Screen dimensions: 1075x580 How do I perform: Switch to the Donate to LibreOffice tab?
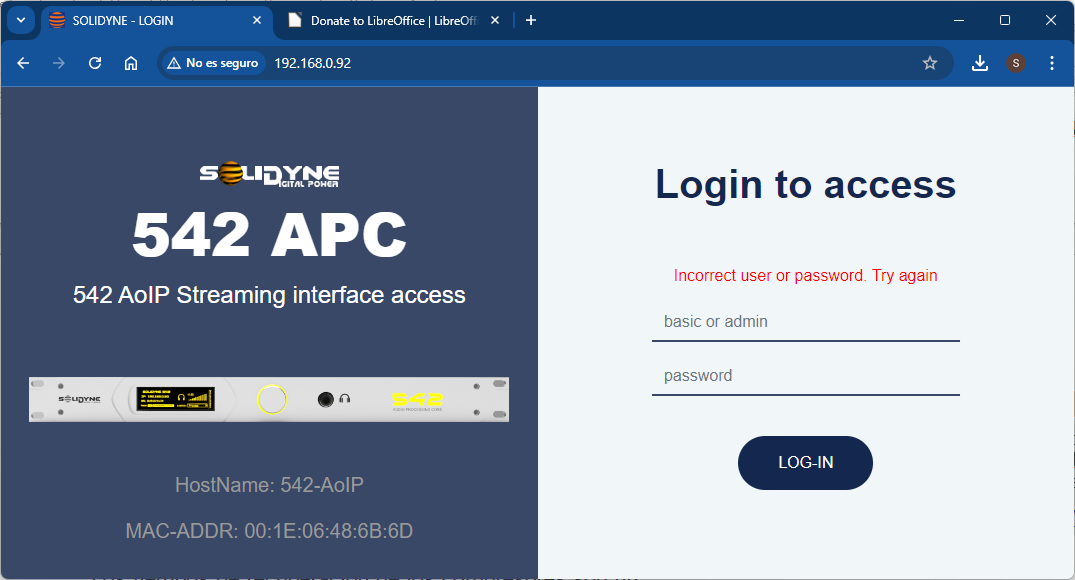coord(390,20)
